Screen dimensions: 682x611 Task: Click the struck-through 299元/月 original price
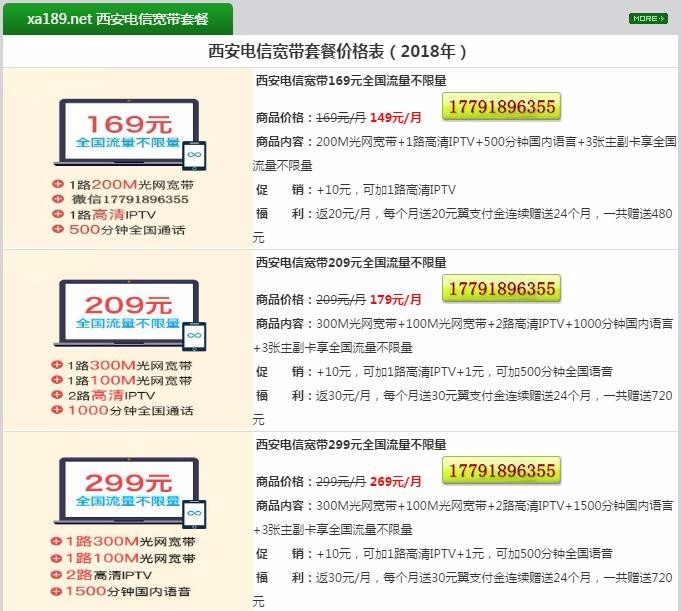[341, 481]
